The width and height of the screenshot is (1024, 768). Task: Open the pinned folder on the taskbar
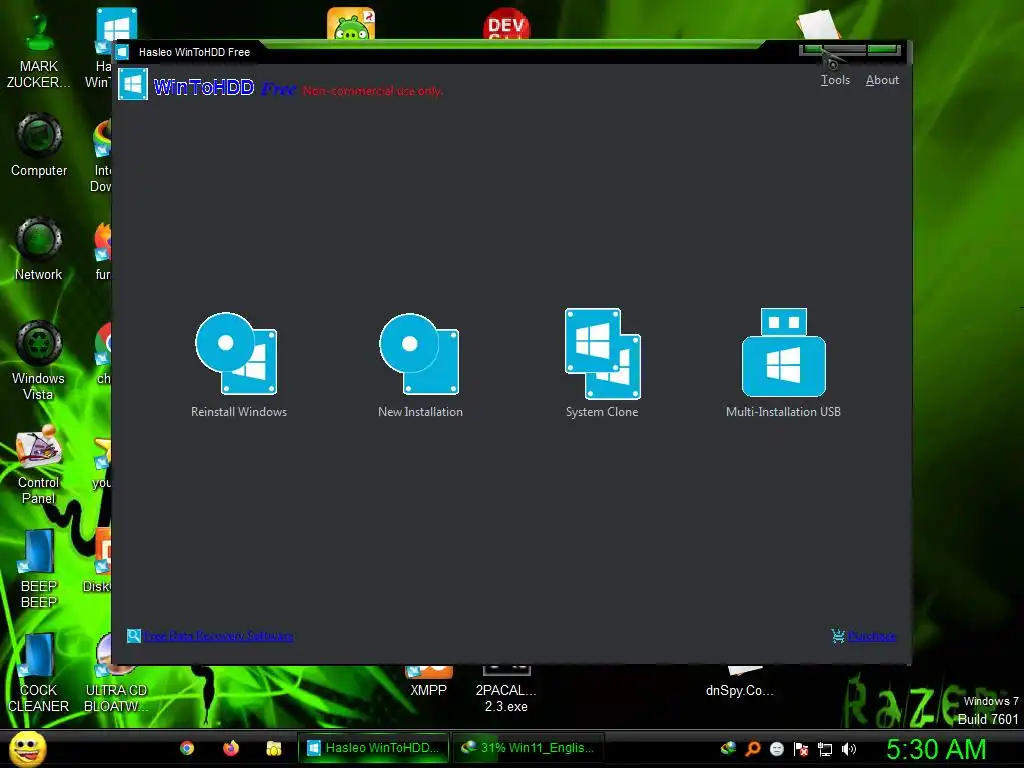click(x=274, y=748)
